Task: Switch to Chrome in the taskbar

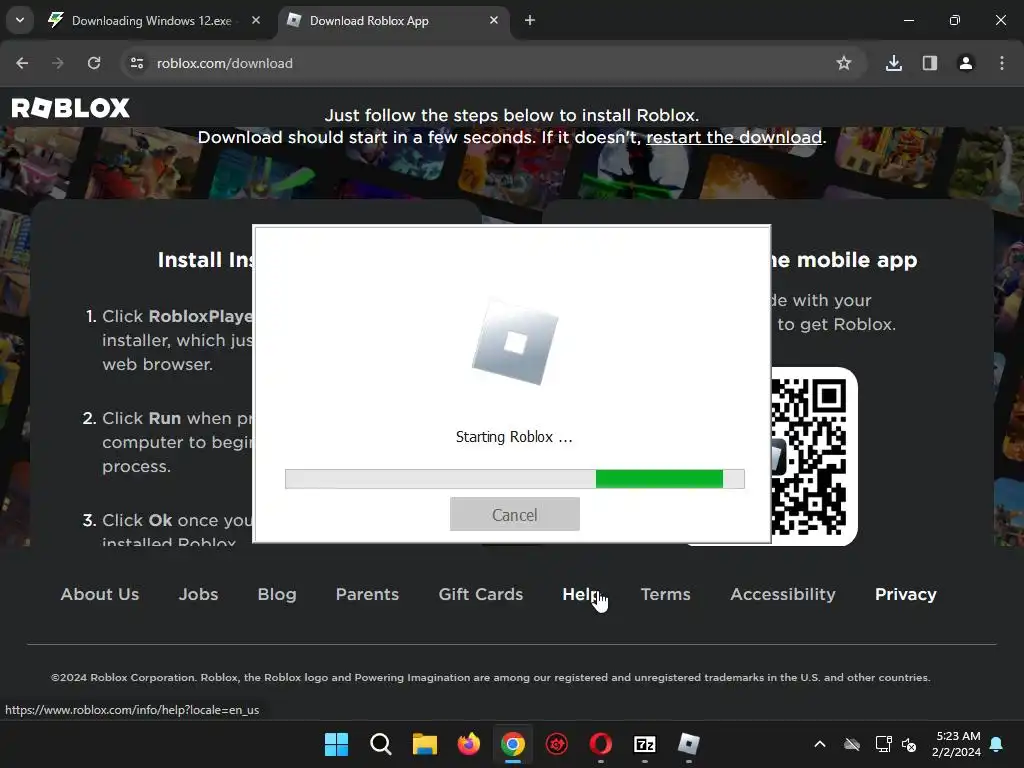Action: tap(513, 744)
